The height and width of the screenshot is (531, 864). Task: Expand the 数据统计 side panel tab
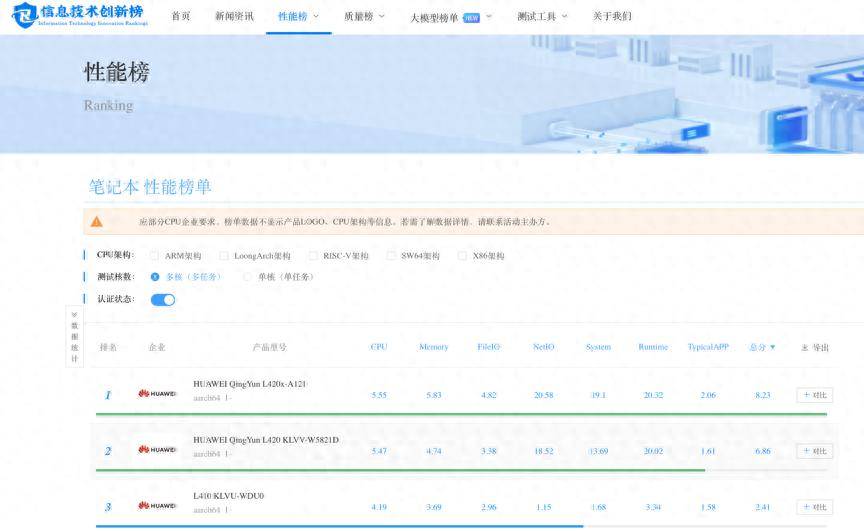tap(74, 336)
